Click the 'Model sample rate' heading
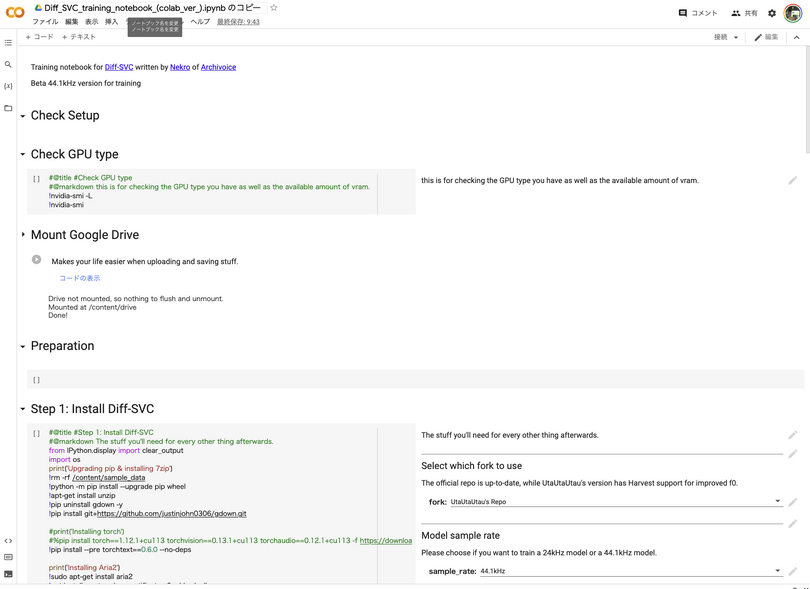810x589 pixels. point(460,536)
